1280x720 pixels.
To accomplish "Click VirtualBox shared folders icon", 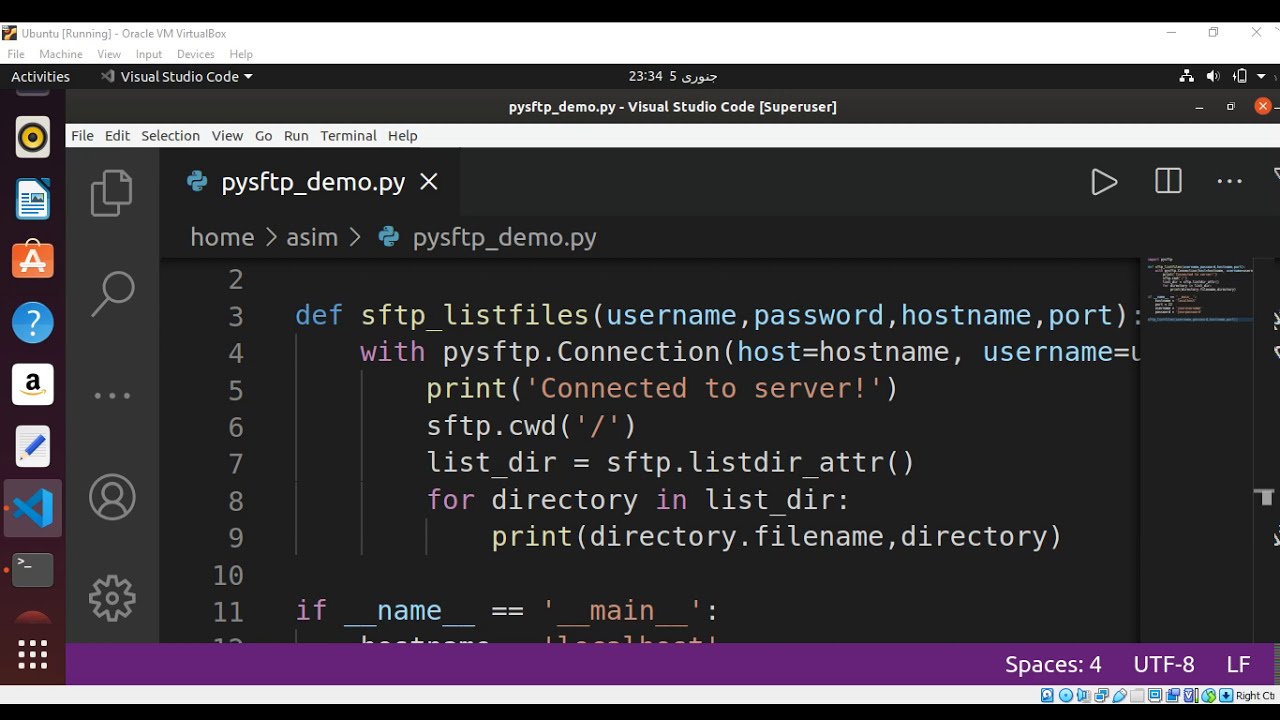I will point(1137,696).
